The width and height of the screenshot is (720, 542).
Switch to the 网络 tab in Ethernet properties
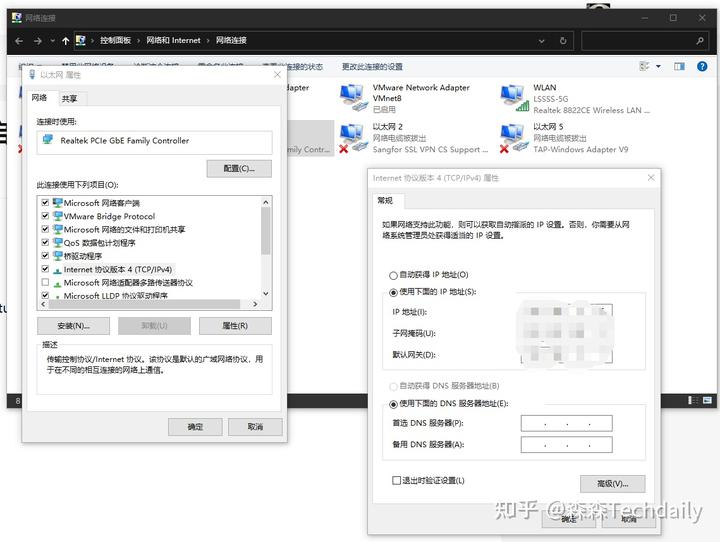tap(39, 97)
